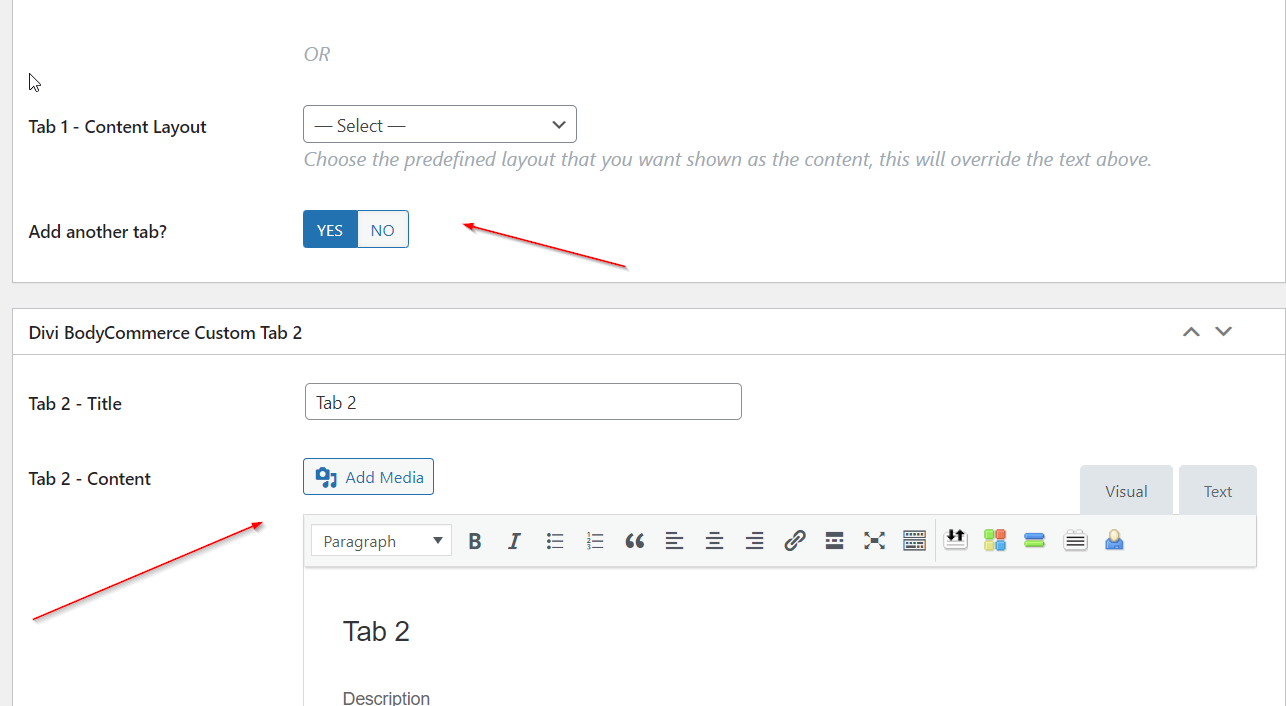Move Custom Tab 2 panel up

click(x=1191, y=332)
